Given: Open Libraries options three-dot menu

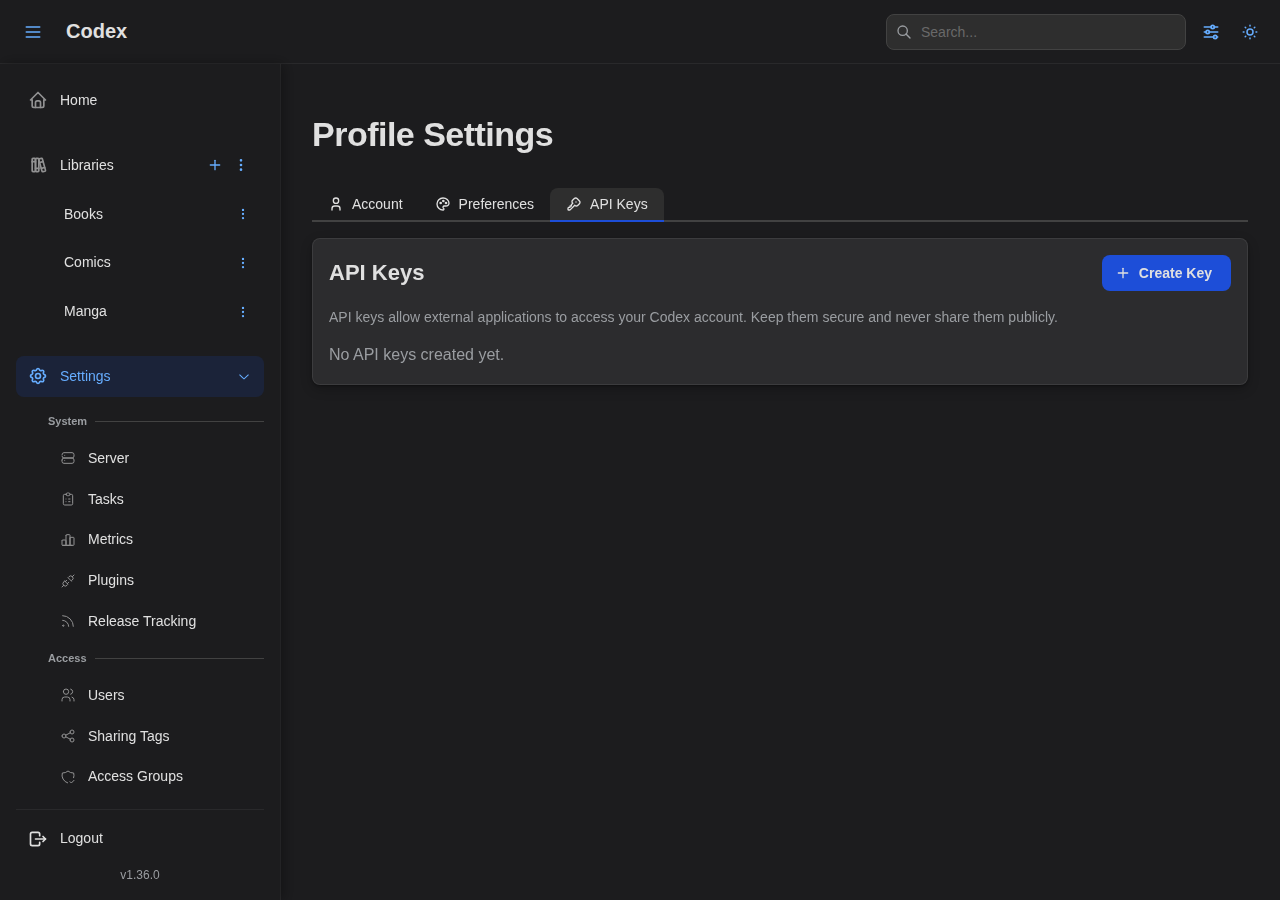Looking at the screenshot, I should [241, 165].
